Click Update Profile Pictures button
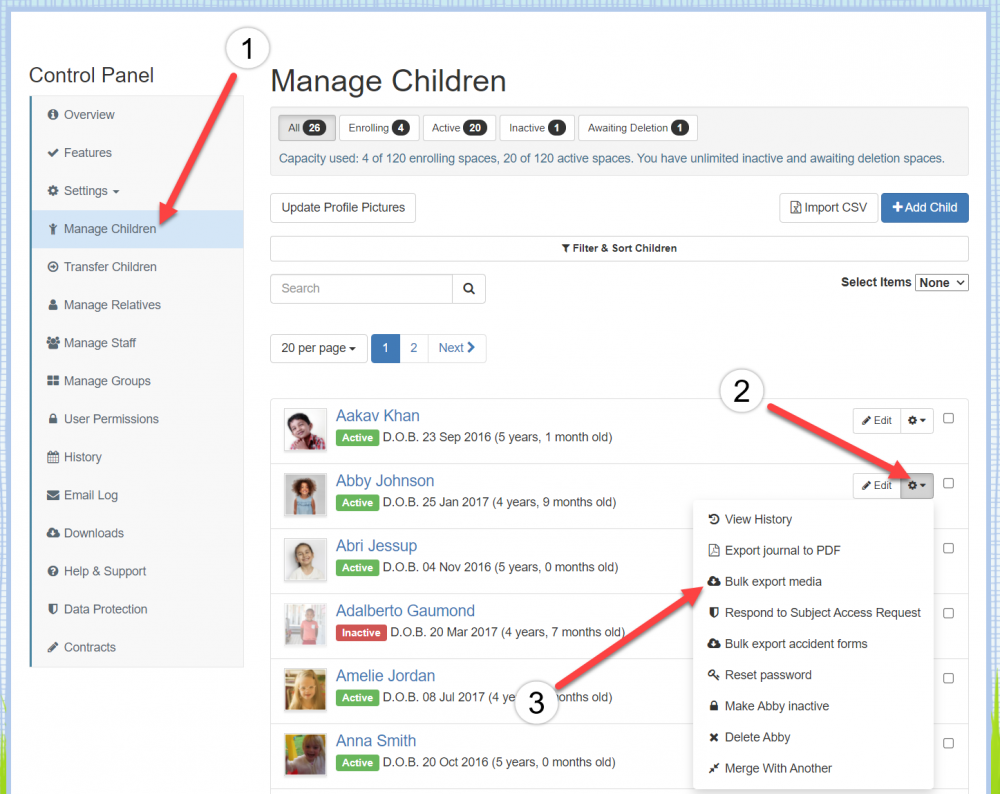Image resolution: width=1000 pixels, height=794 pixels. click(x=343, y=208)
